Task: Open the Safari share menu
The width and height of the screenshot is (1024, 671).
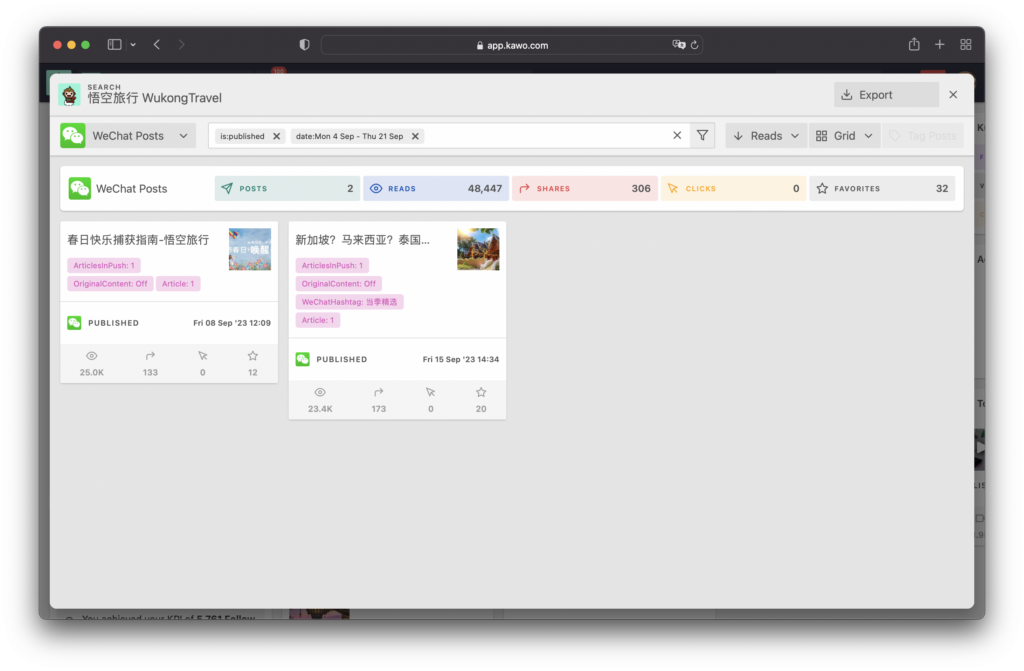Action: tap(914, 44)
